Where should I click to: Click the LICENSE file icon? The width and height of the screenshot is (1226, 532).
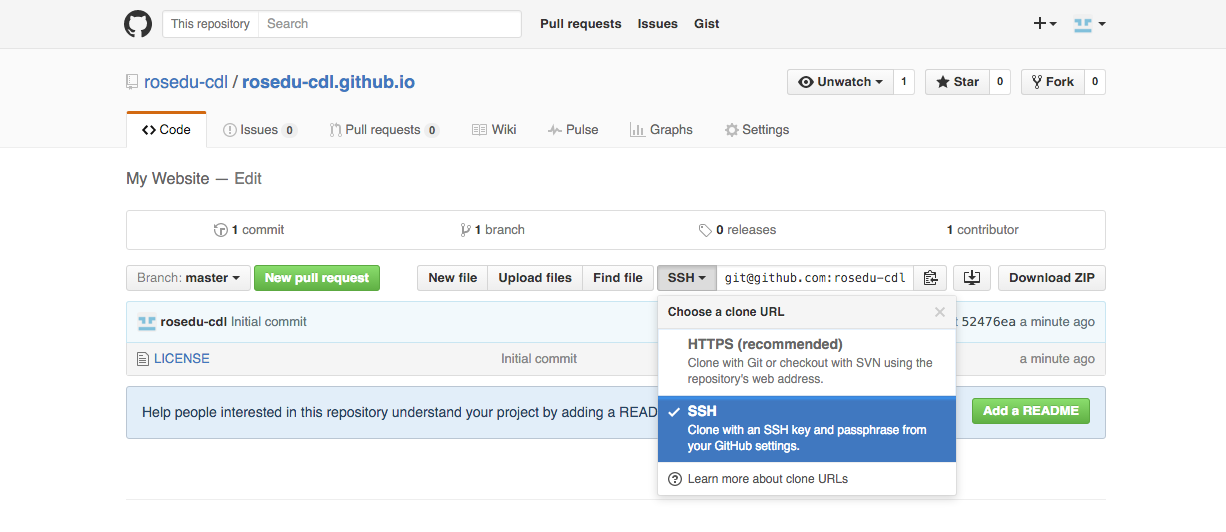(x=143, y=358)
